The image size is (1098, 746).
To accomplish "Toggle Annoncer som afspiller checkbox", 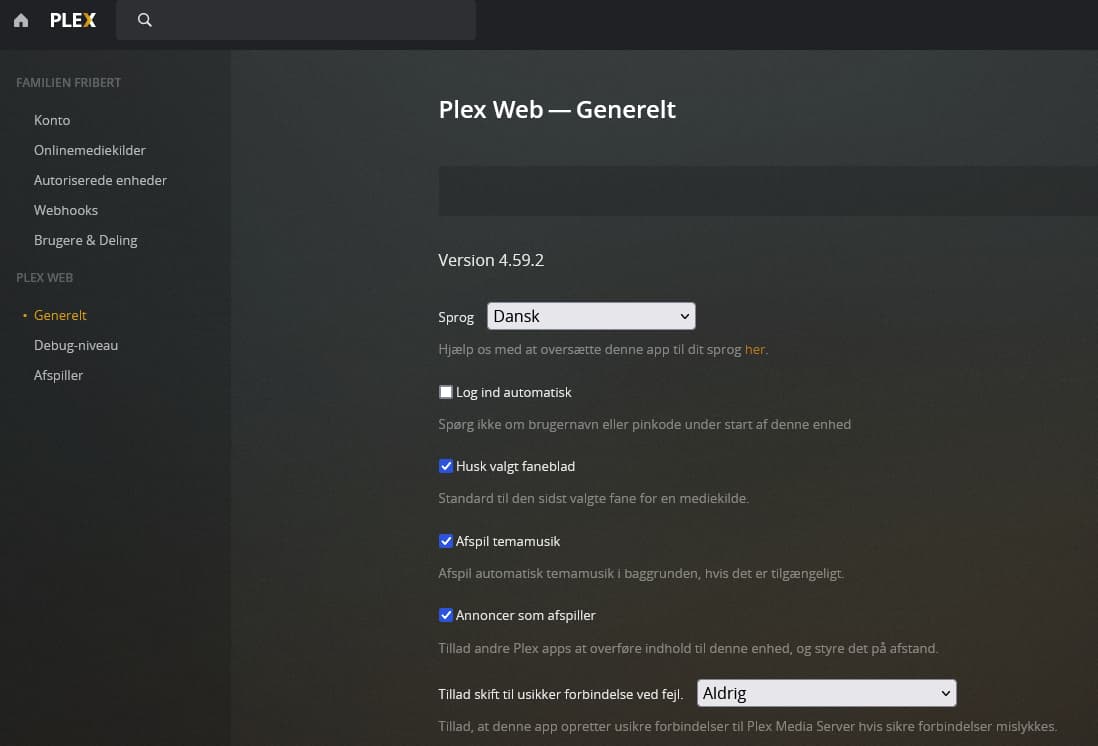I will click(x=446, y=615).
